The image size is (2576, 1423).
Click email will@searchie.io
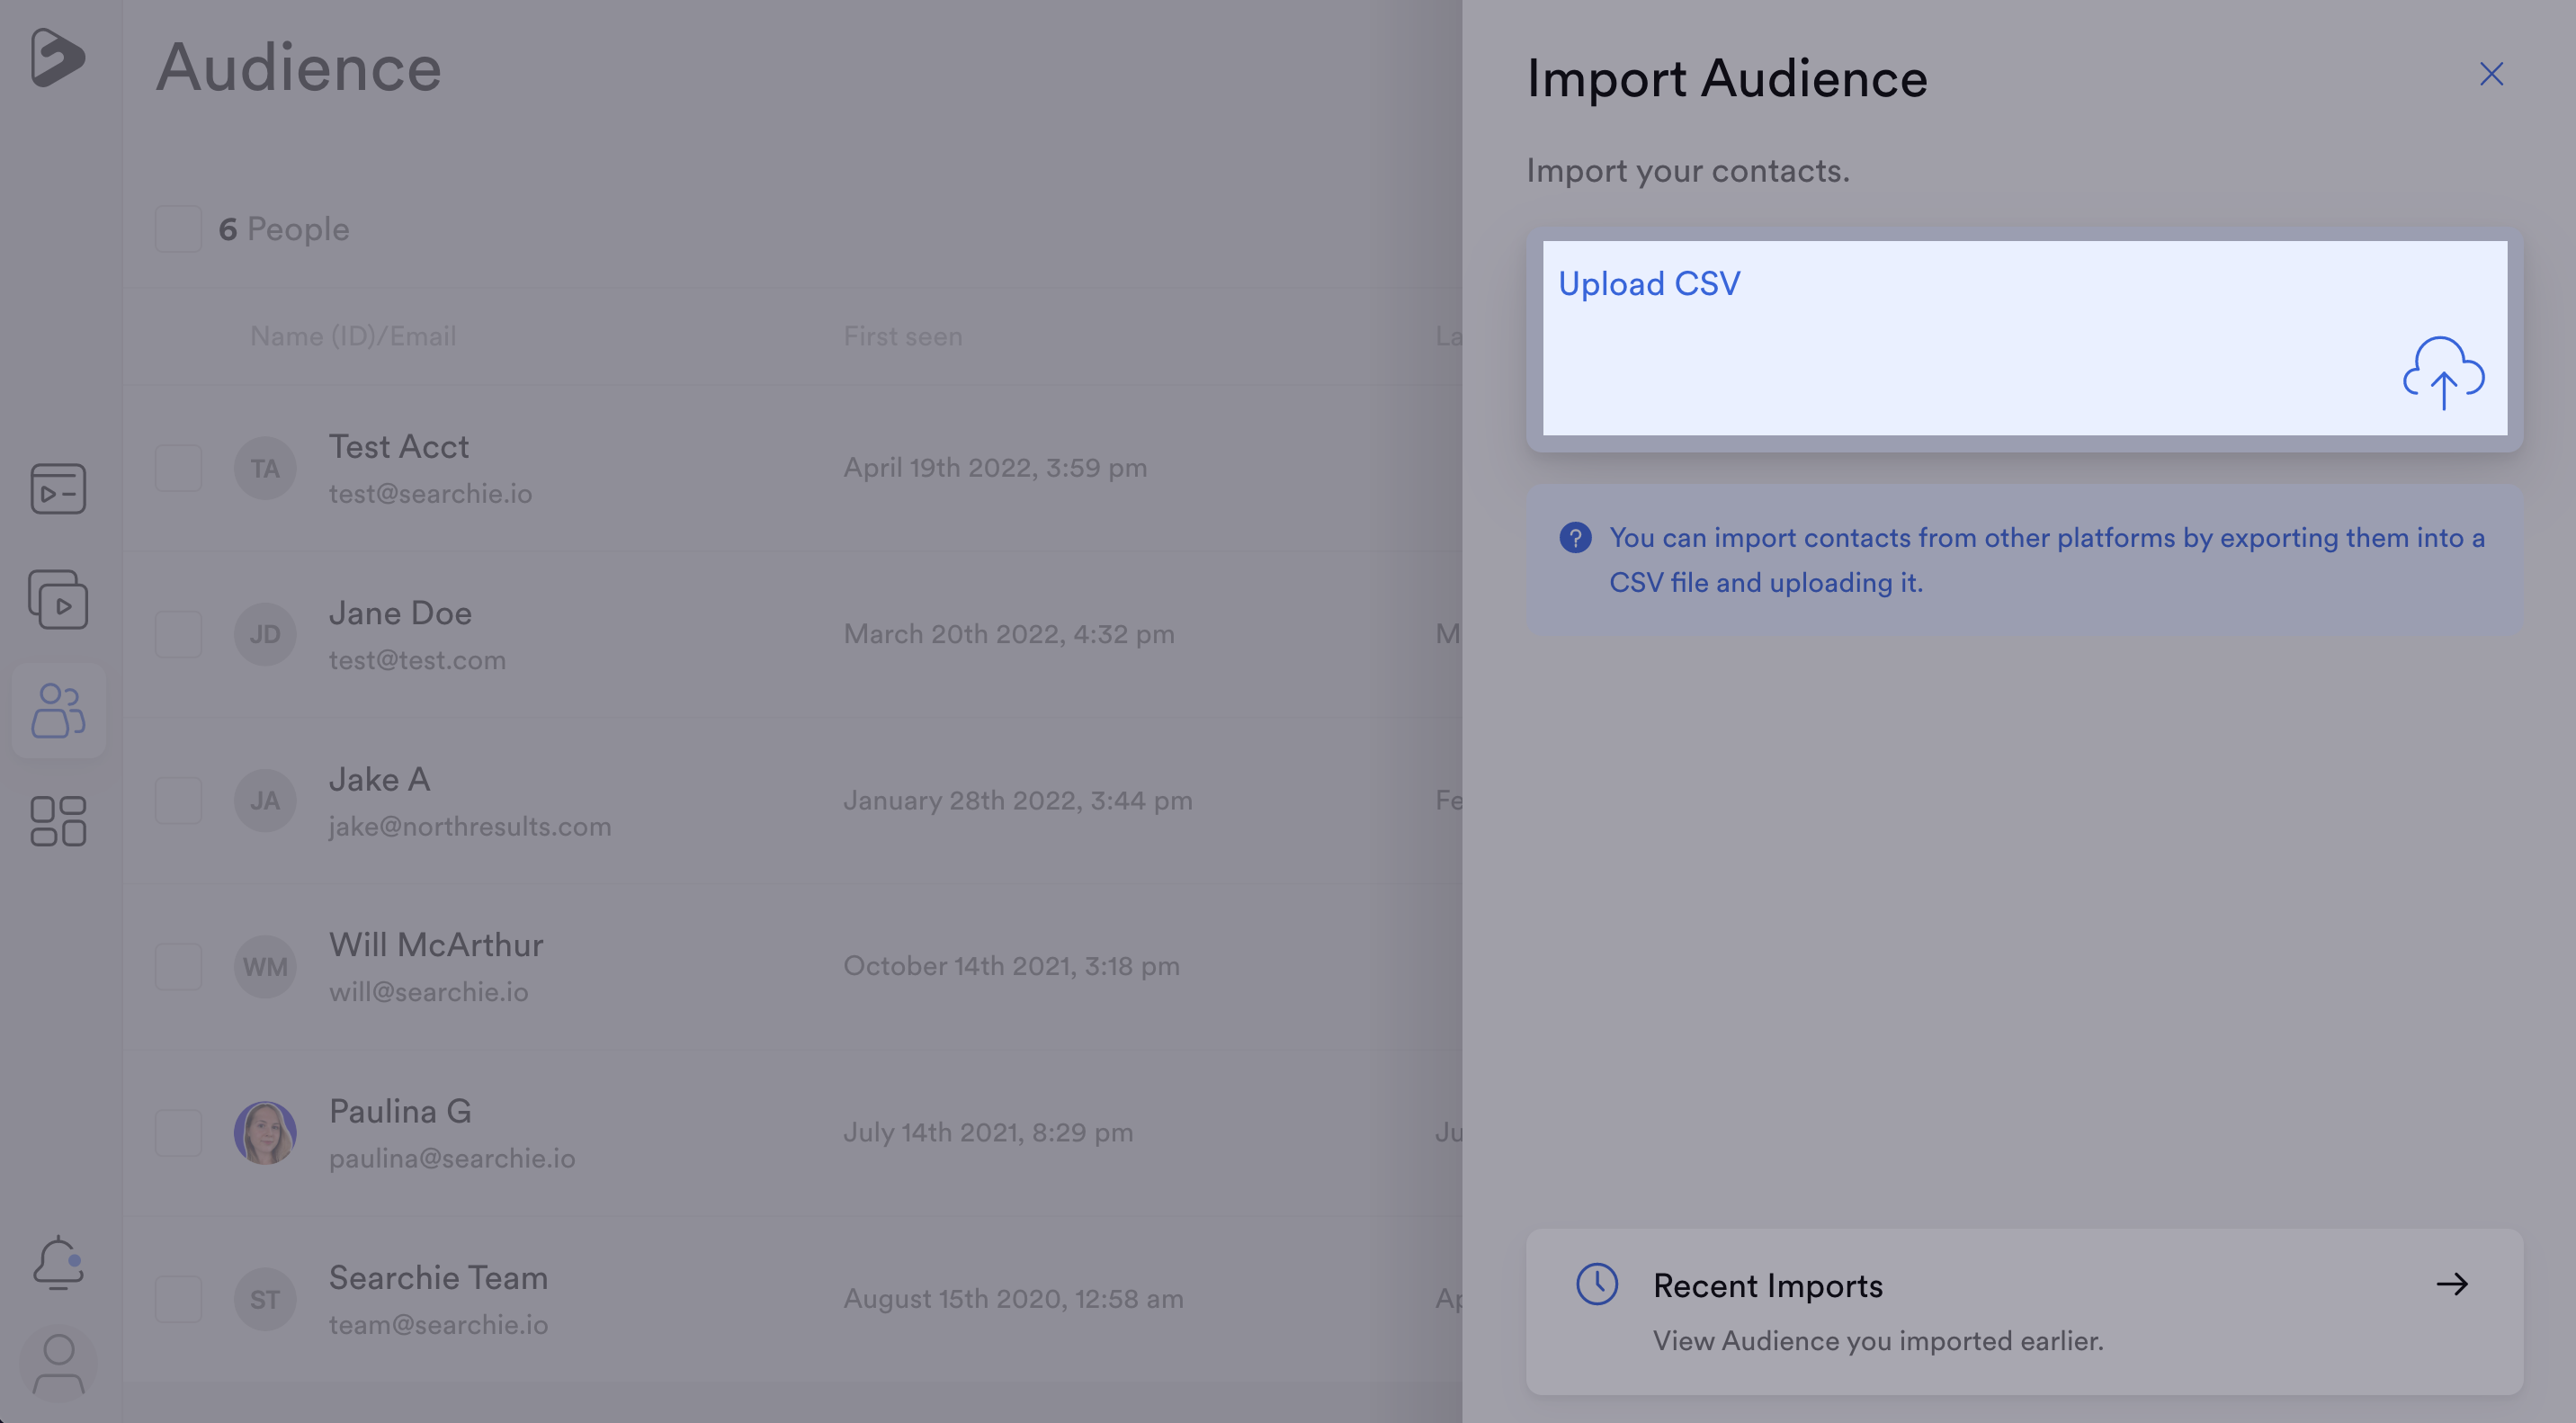point(428,992)
